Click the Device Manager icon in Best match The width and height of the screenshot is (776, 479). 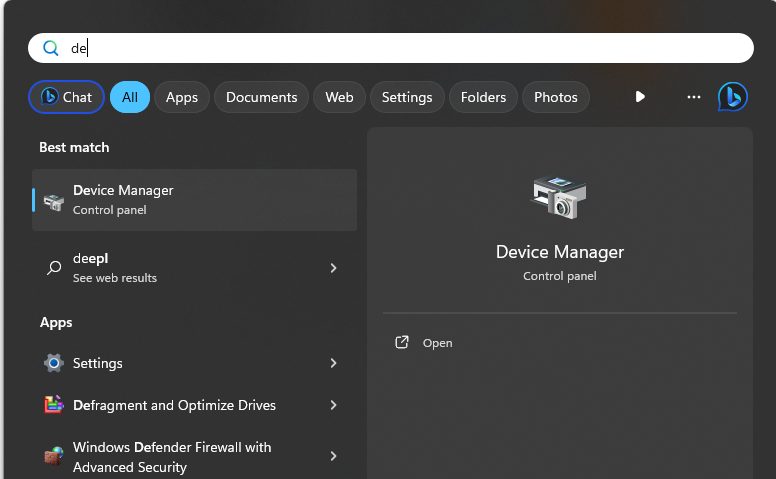(54, 200)
